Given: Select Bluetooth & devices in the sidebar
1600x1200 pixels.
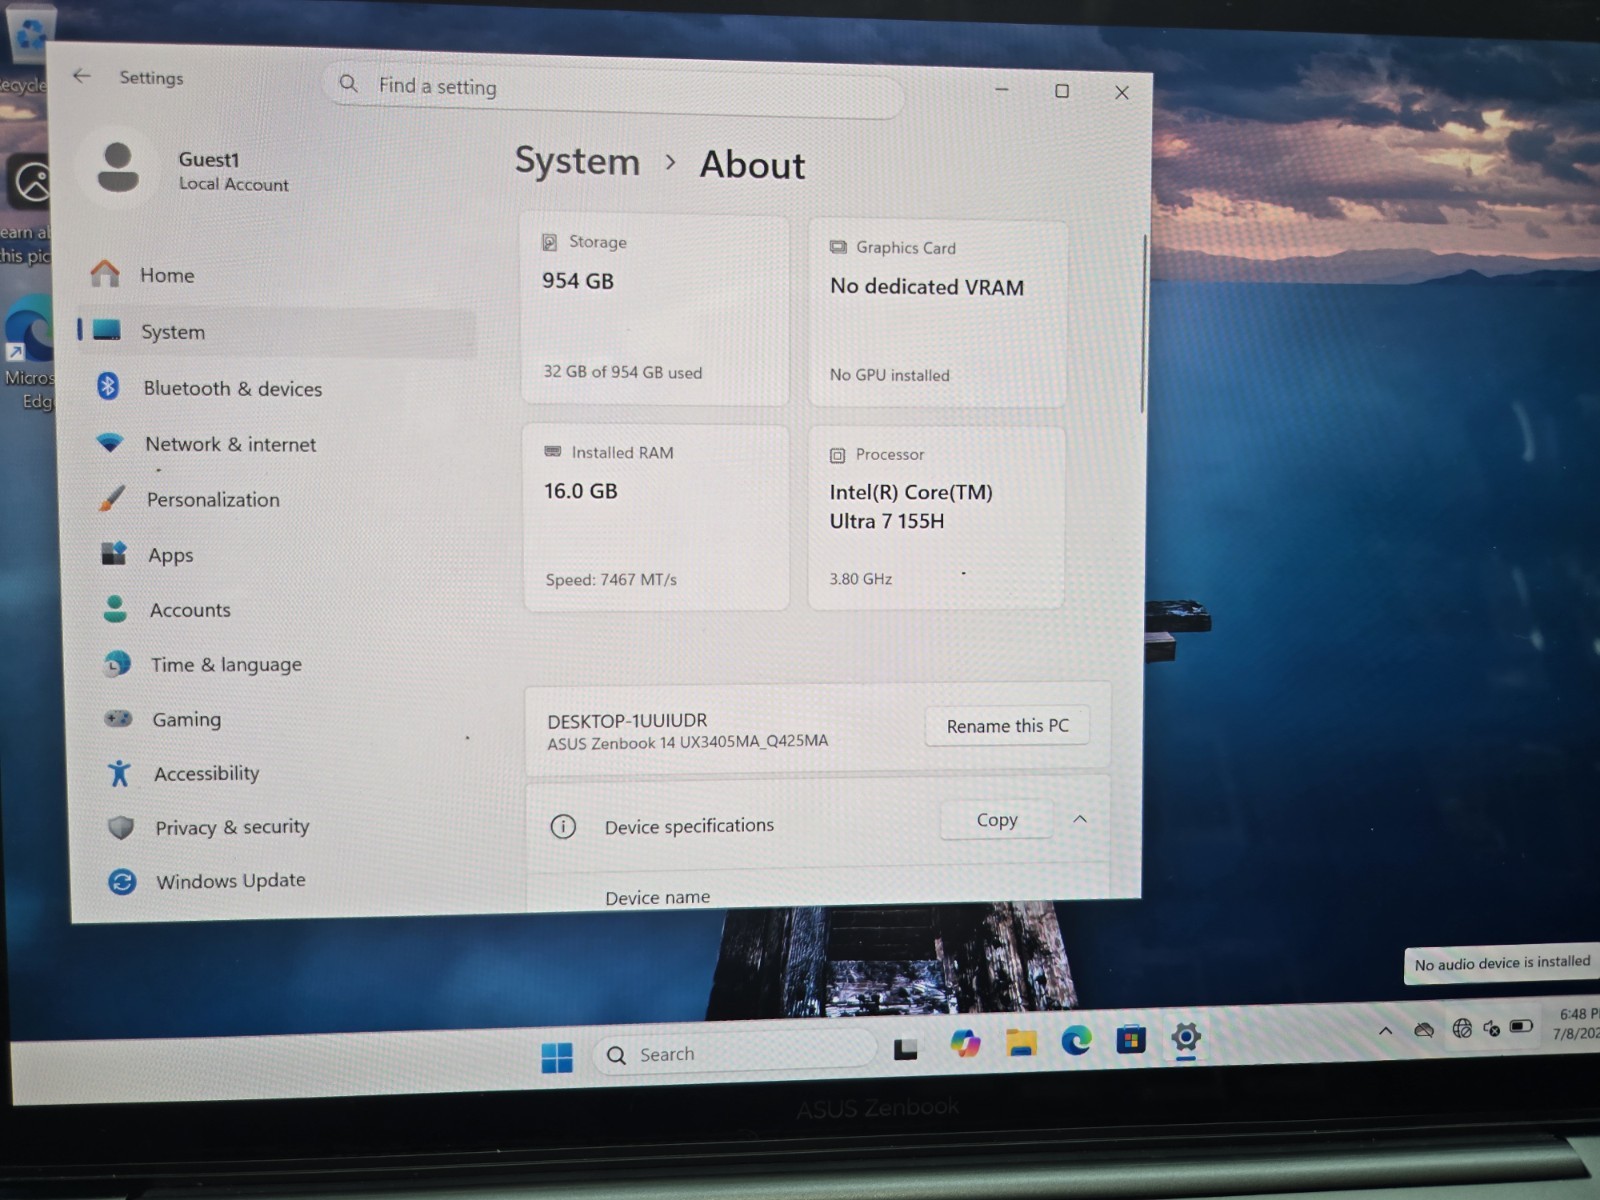Looking at the screenshot, I should point(232,388).
